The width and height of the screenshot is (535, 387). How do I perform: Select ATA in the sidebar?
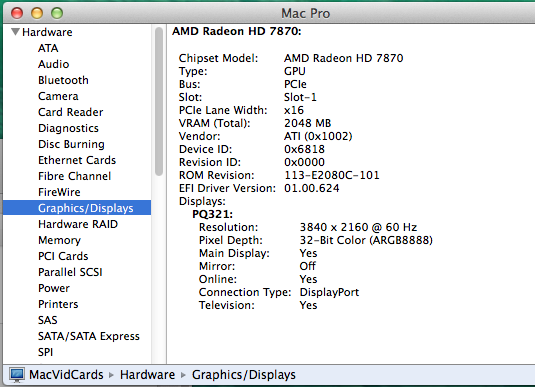48,48
